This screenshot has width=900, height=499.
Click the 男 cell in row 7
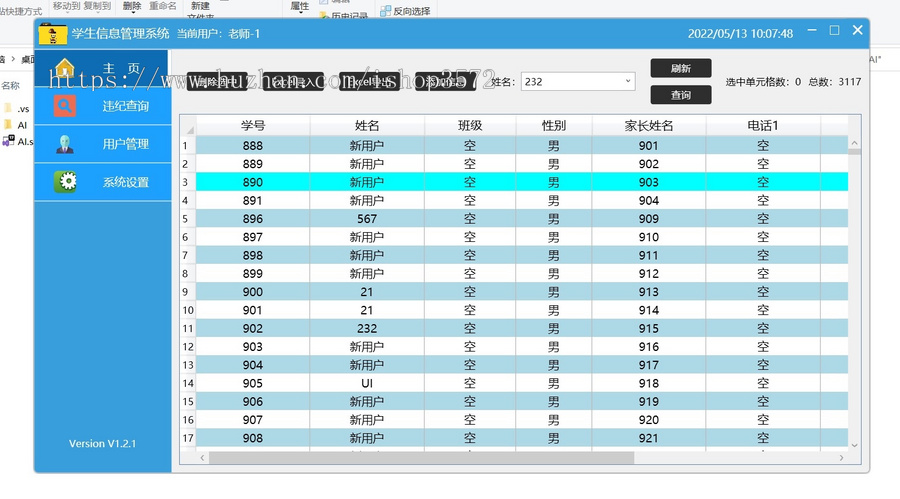tap(554, 255)
